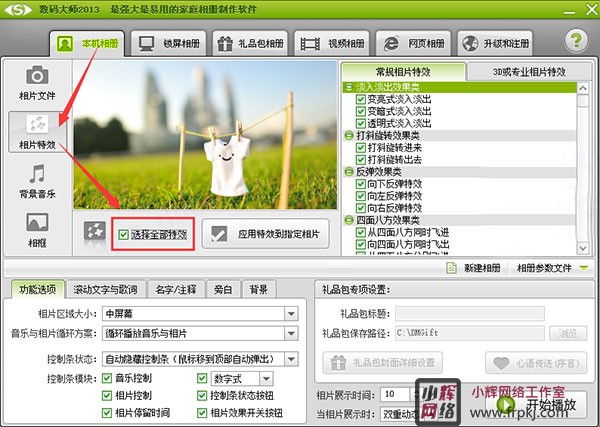The height and width of the screenshot is (427, 600).
Task: Select 功能选项 tab
Action: [x=38, y=289]
